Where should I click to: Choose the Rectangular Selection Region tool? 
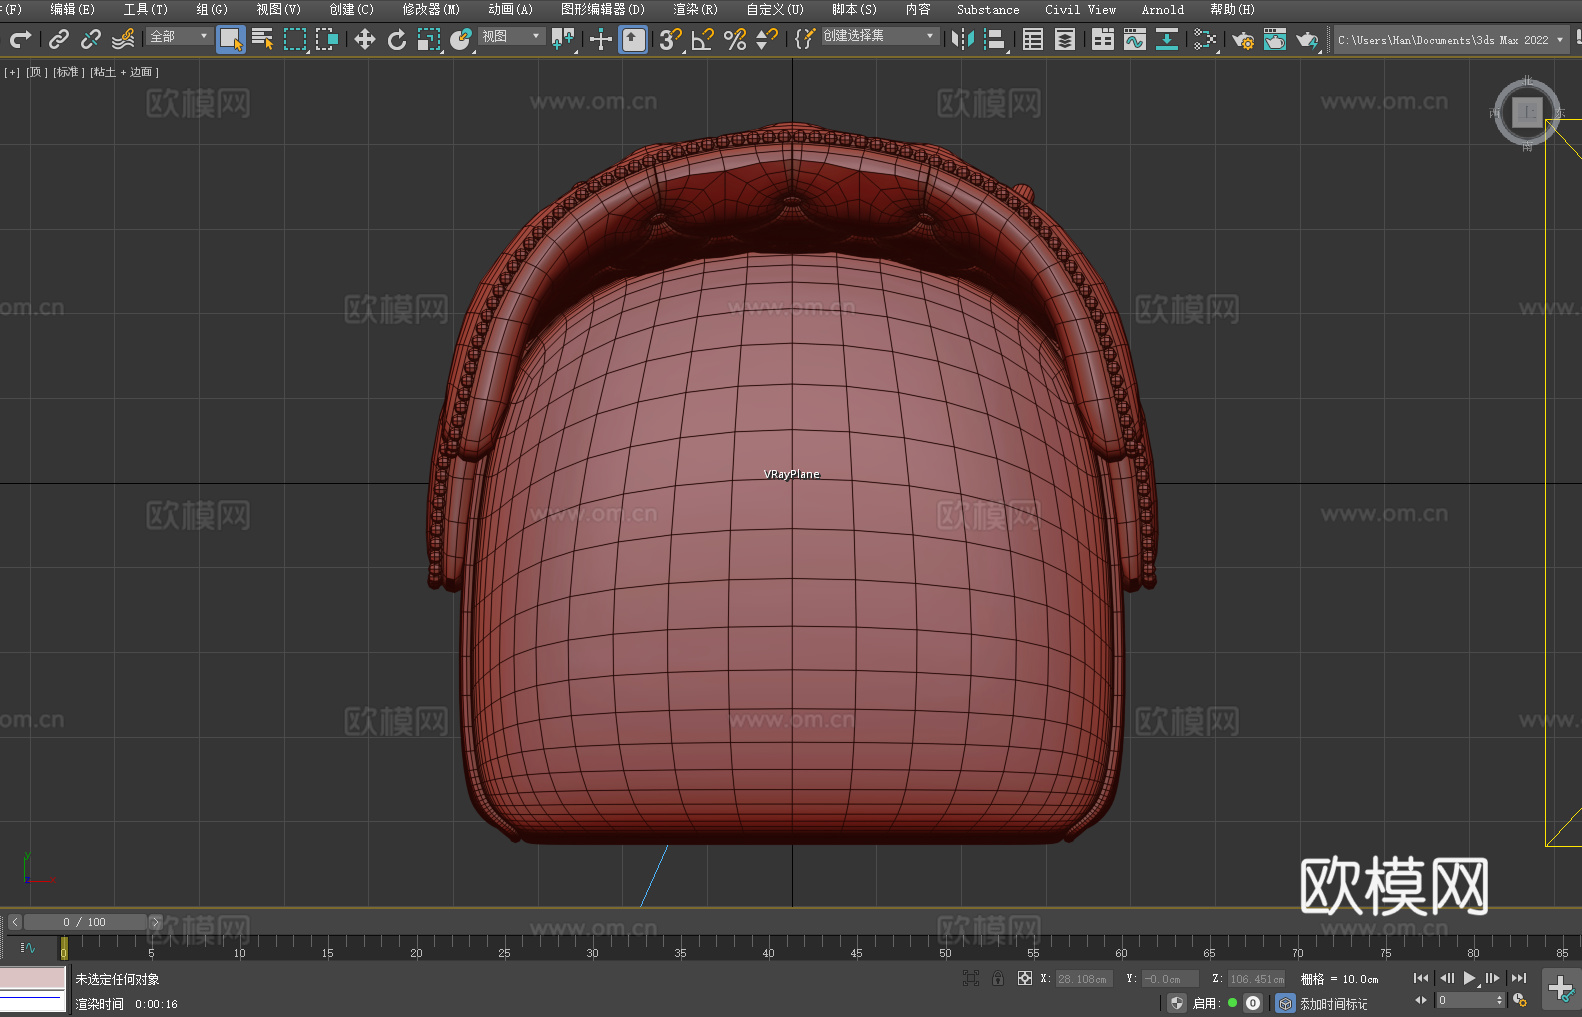coord(295,39)
